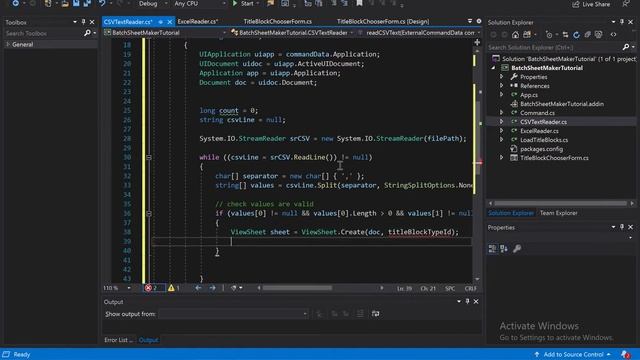Click the Open File folder icon
The height and width of the screenshot is (360, 640).
coord(65,3)
